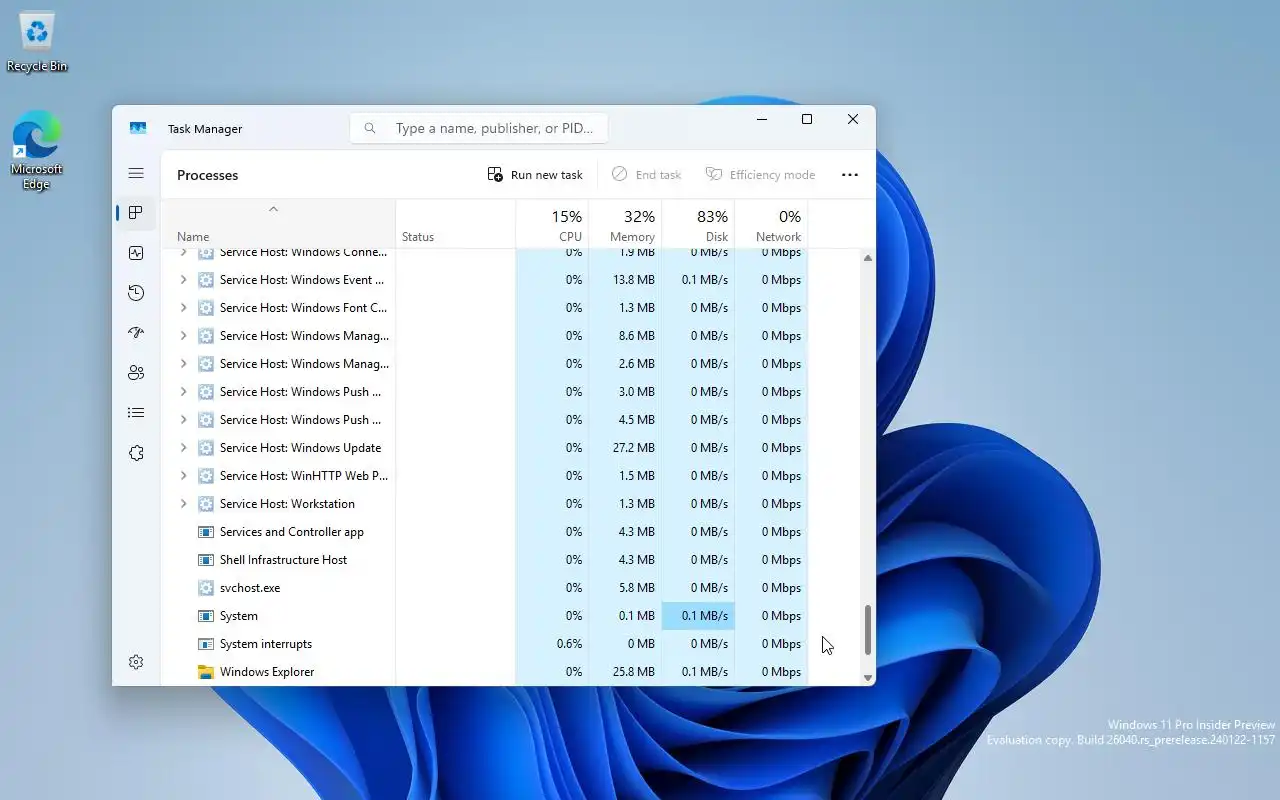Screen dimensions: 1280x800
Task: Open the Users page sidebar icon
Action: 136,373
